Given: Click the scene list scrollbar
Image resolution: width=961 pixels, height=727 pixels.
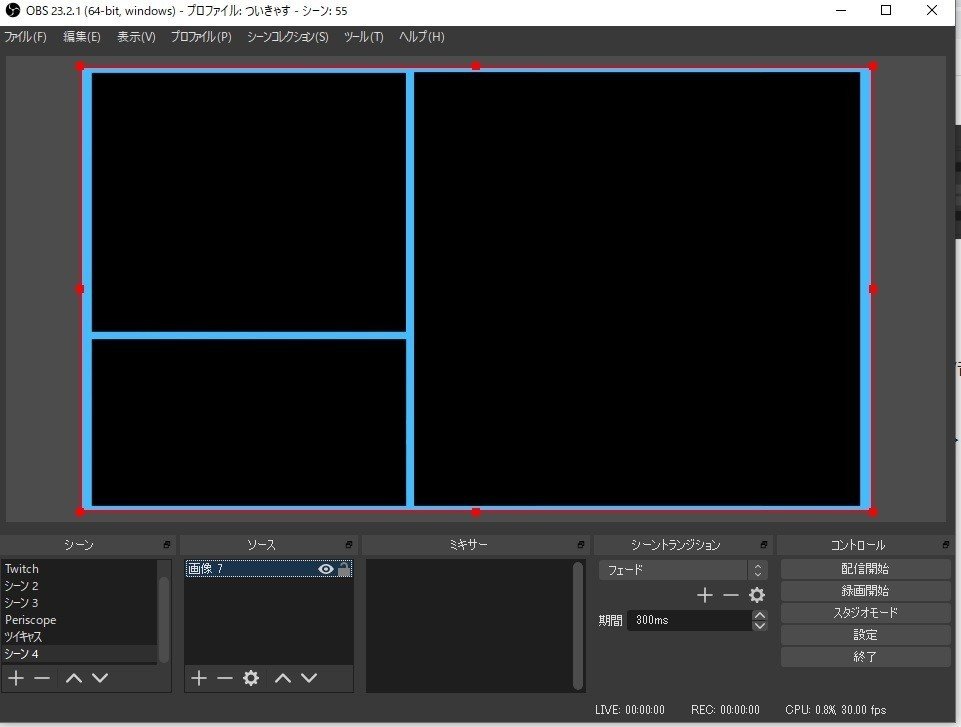Looking at the screenshot, I should coord(164,619).
